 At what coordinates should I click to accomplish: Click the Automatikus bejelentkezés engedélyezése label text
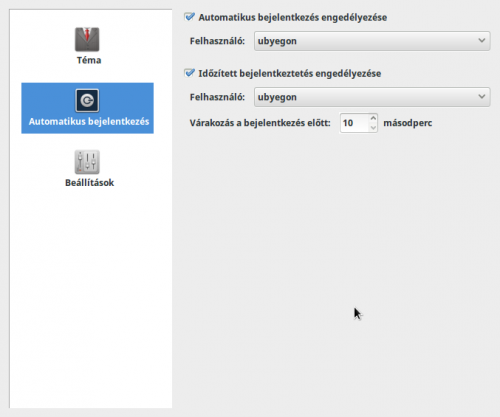(293, 17)
